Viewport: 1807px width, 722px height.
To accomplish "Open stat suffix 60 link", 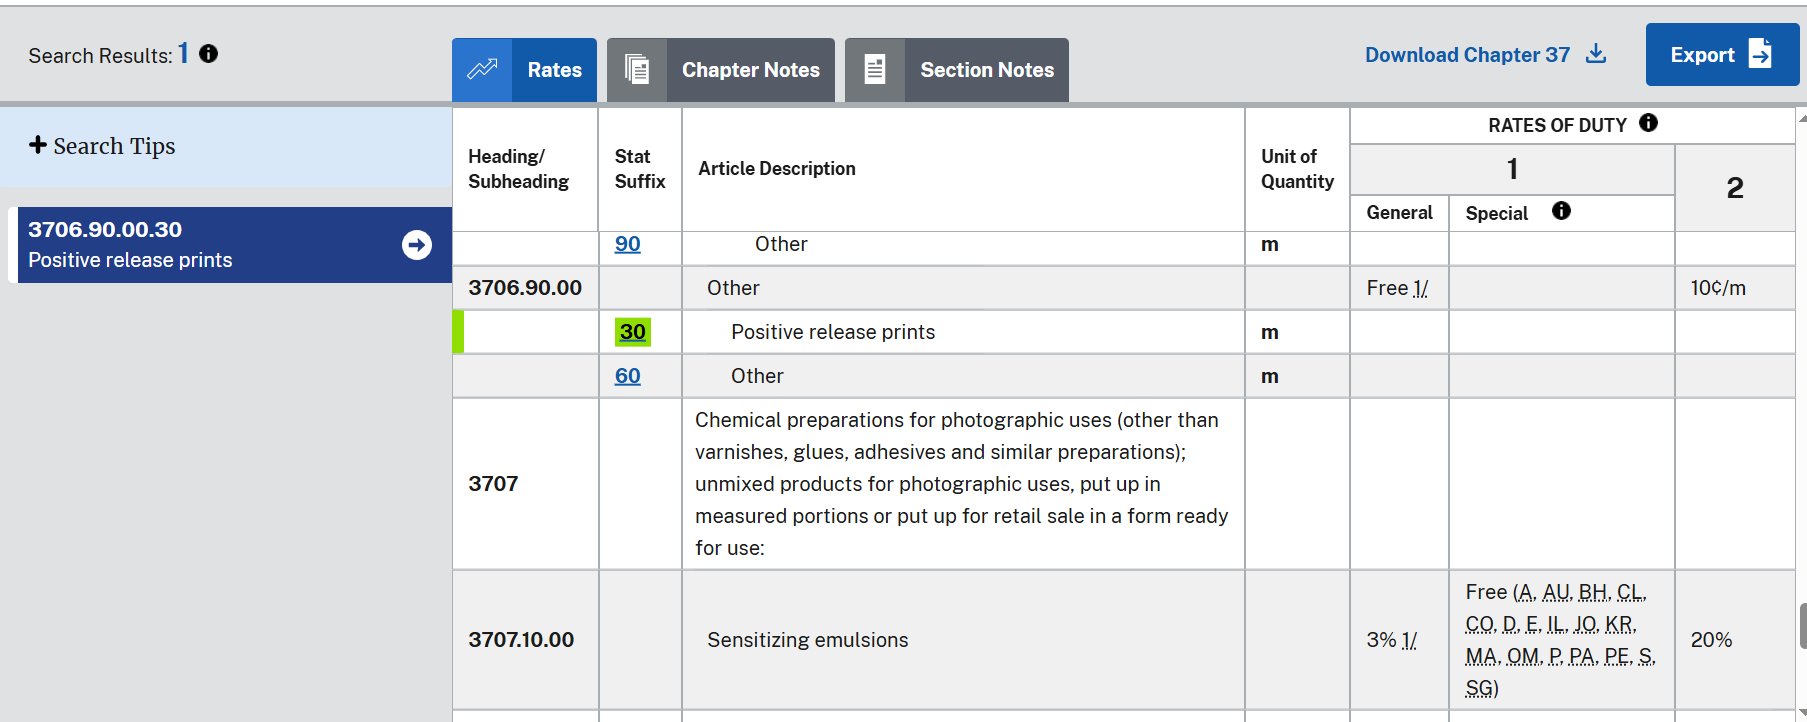I will 627,376.
